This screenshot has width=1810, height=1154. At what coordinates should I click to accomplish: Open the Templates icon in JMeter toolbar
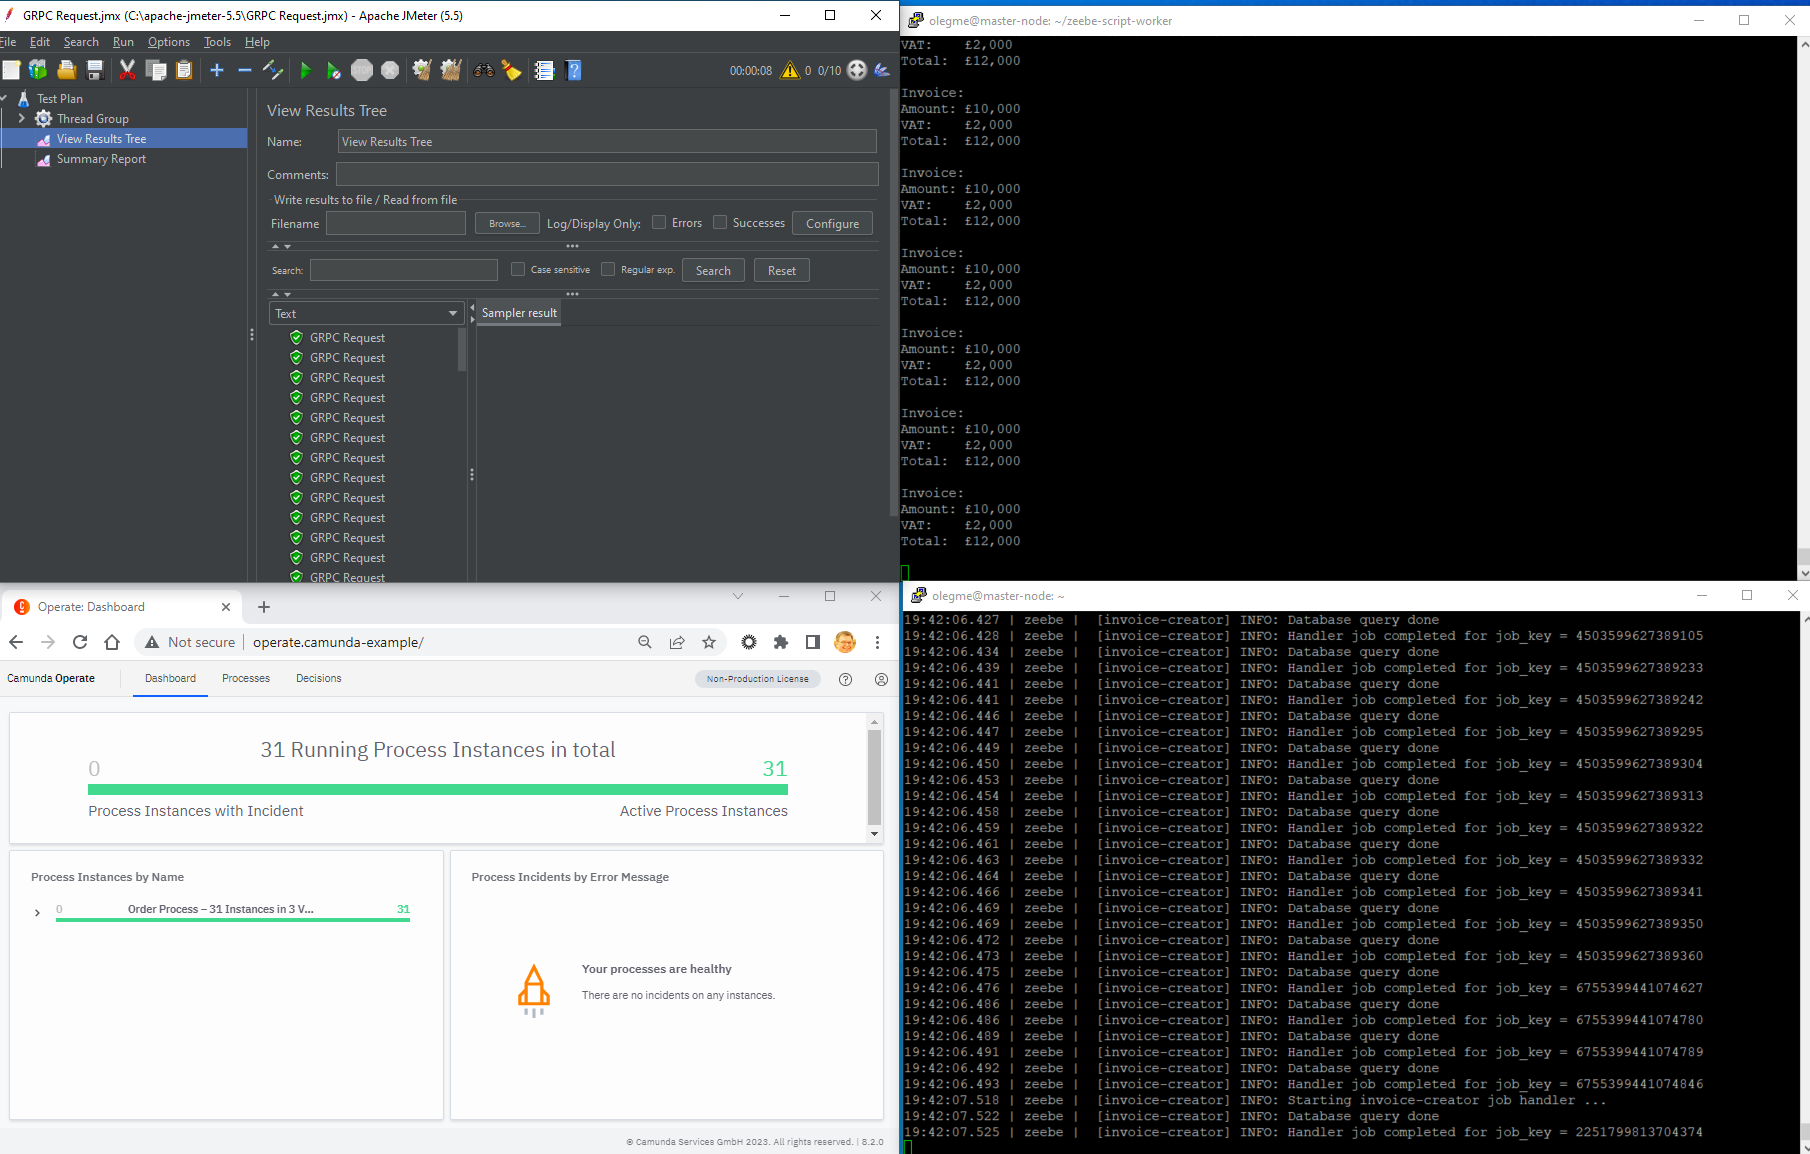pyautogui.click(x=38, y=70)
